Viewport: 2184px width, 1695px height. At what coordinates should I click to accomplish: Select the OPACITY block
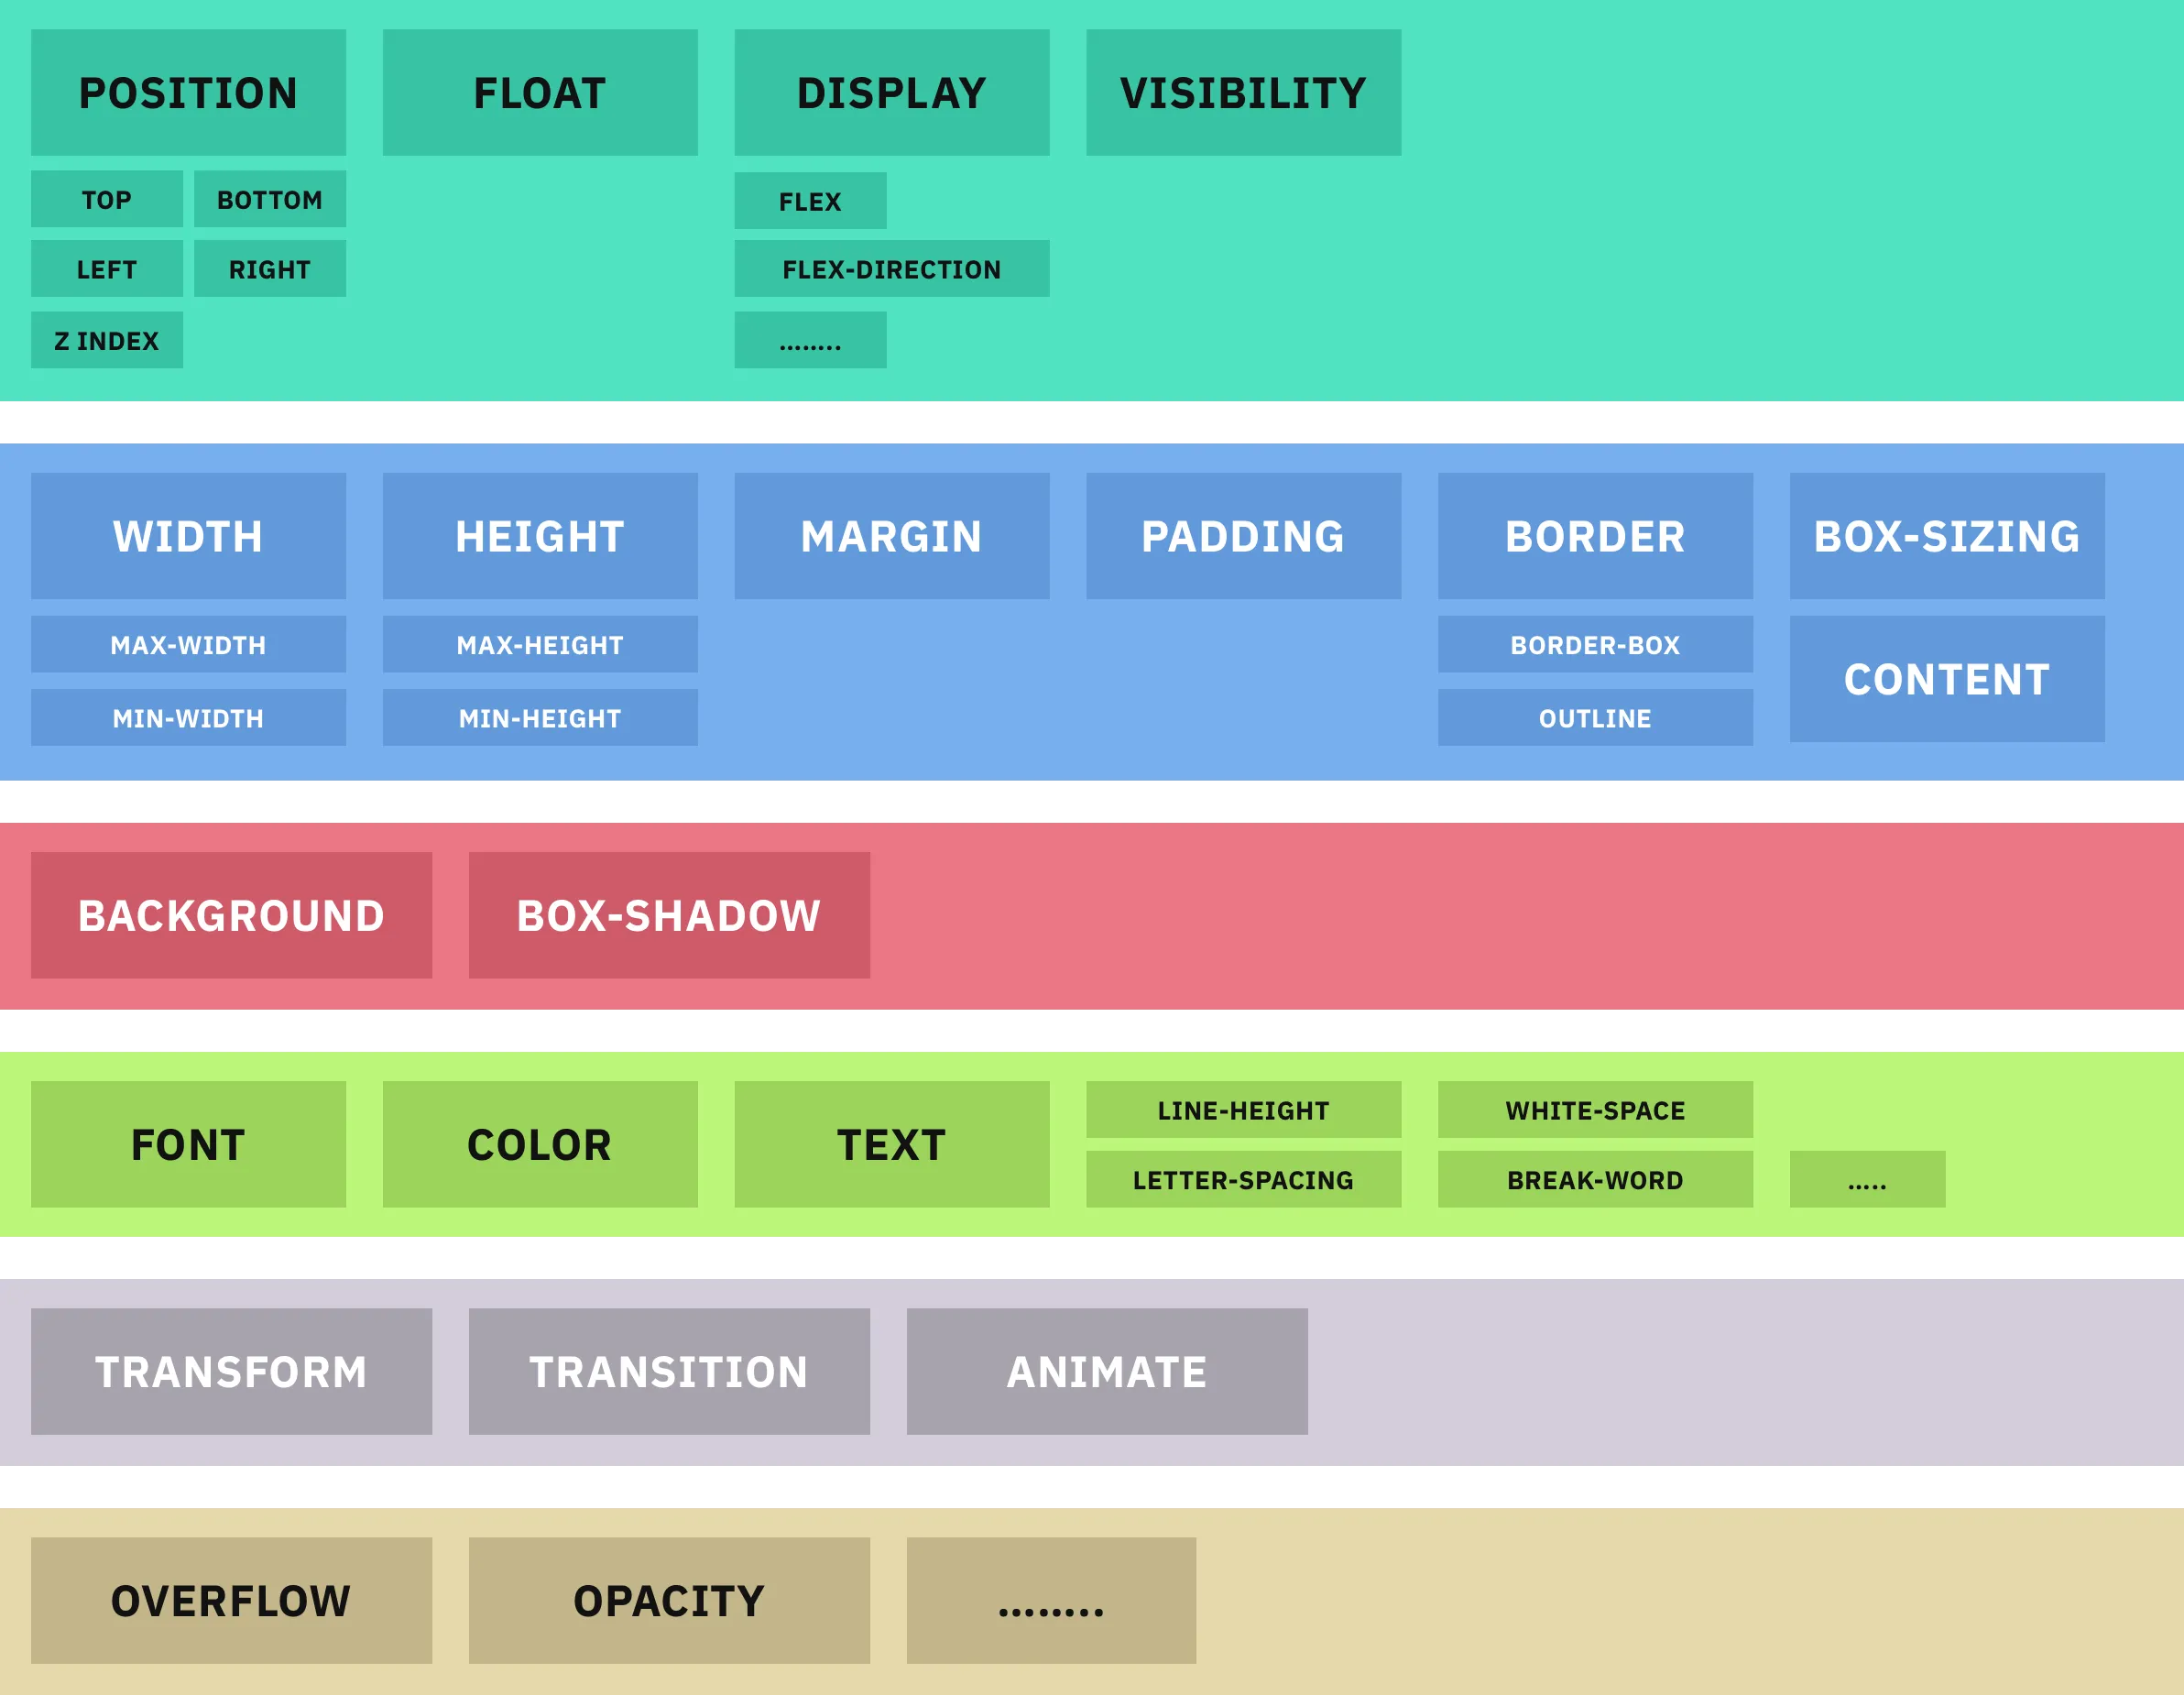(x=669, y=1600)
